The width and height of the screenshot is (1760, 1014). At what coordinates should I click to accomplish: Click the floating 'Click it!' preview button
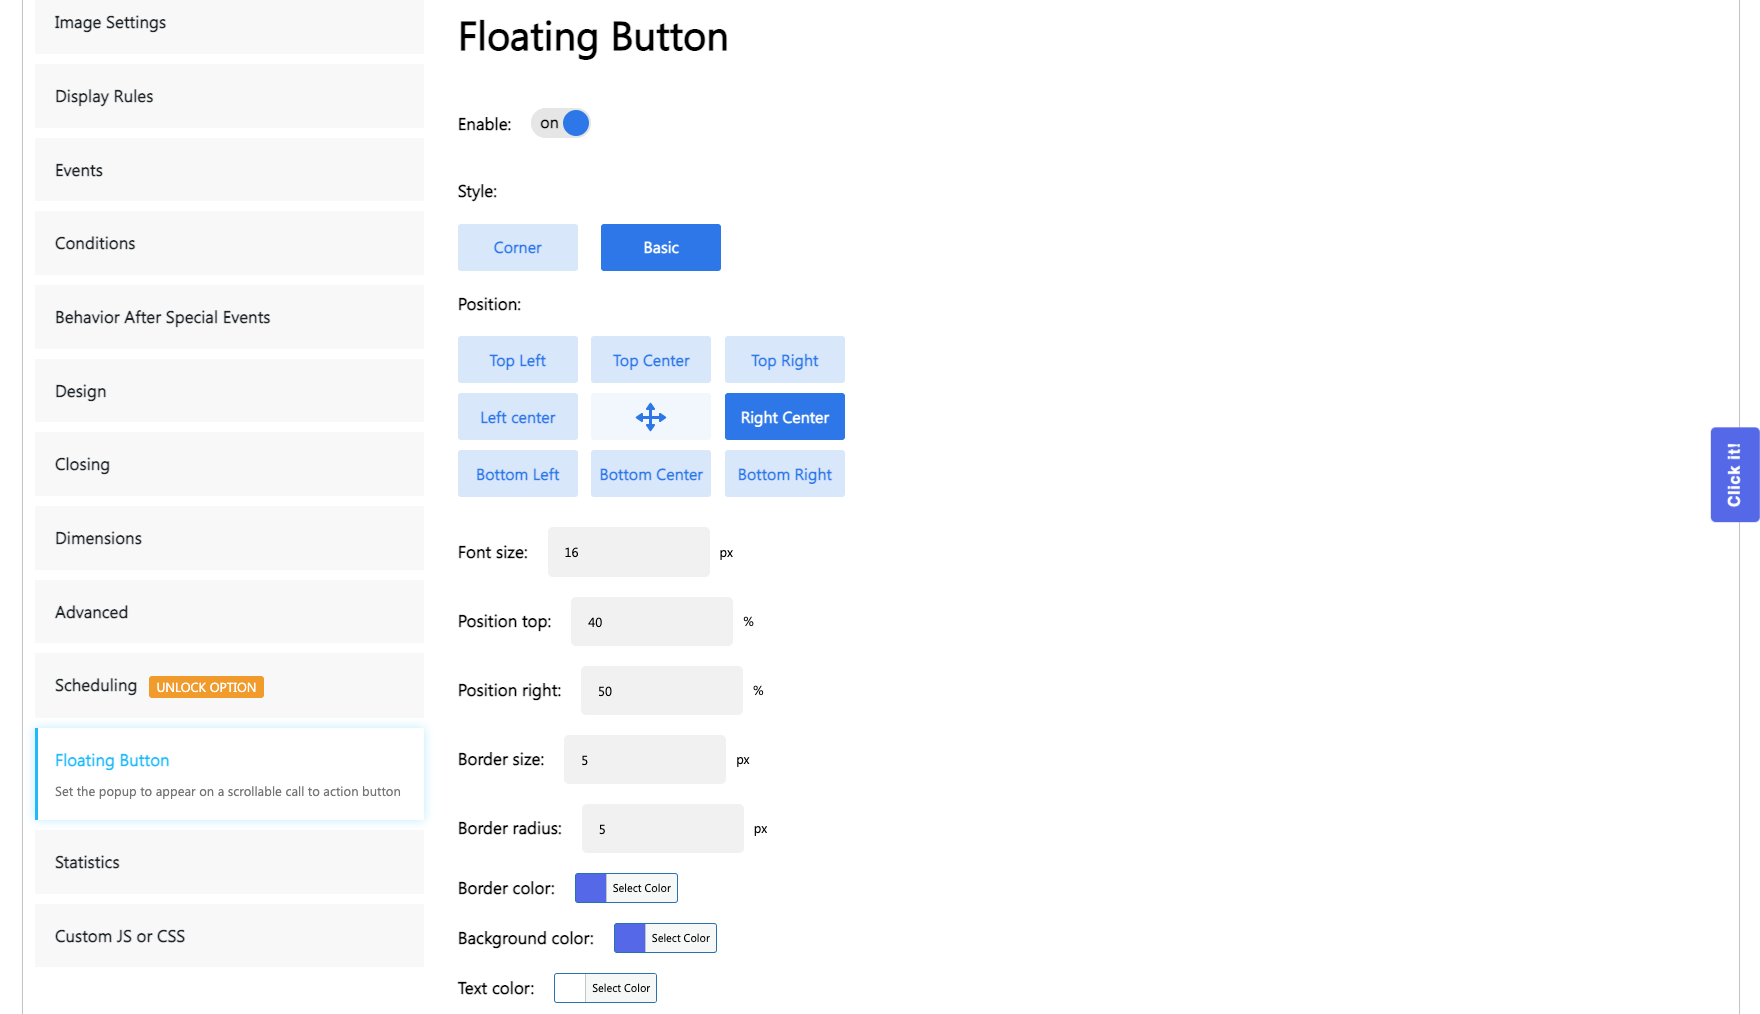1734,475
